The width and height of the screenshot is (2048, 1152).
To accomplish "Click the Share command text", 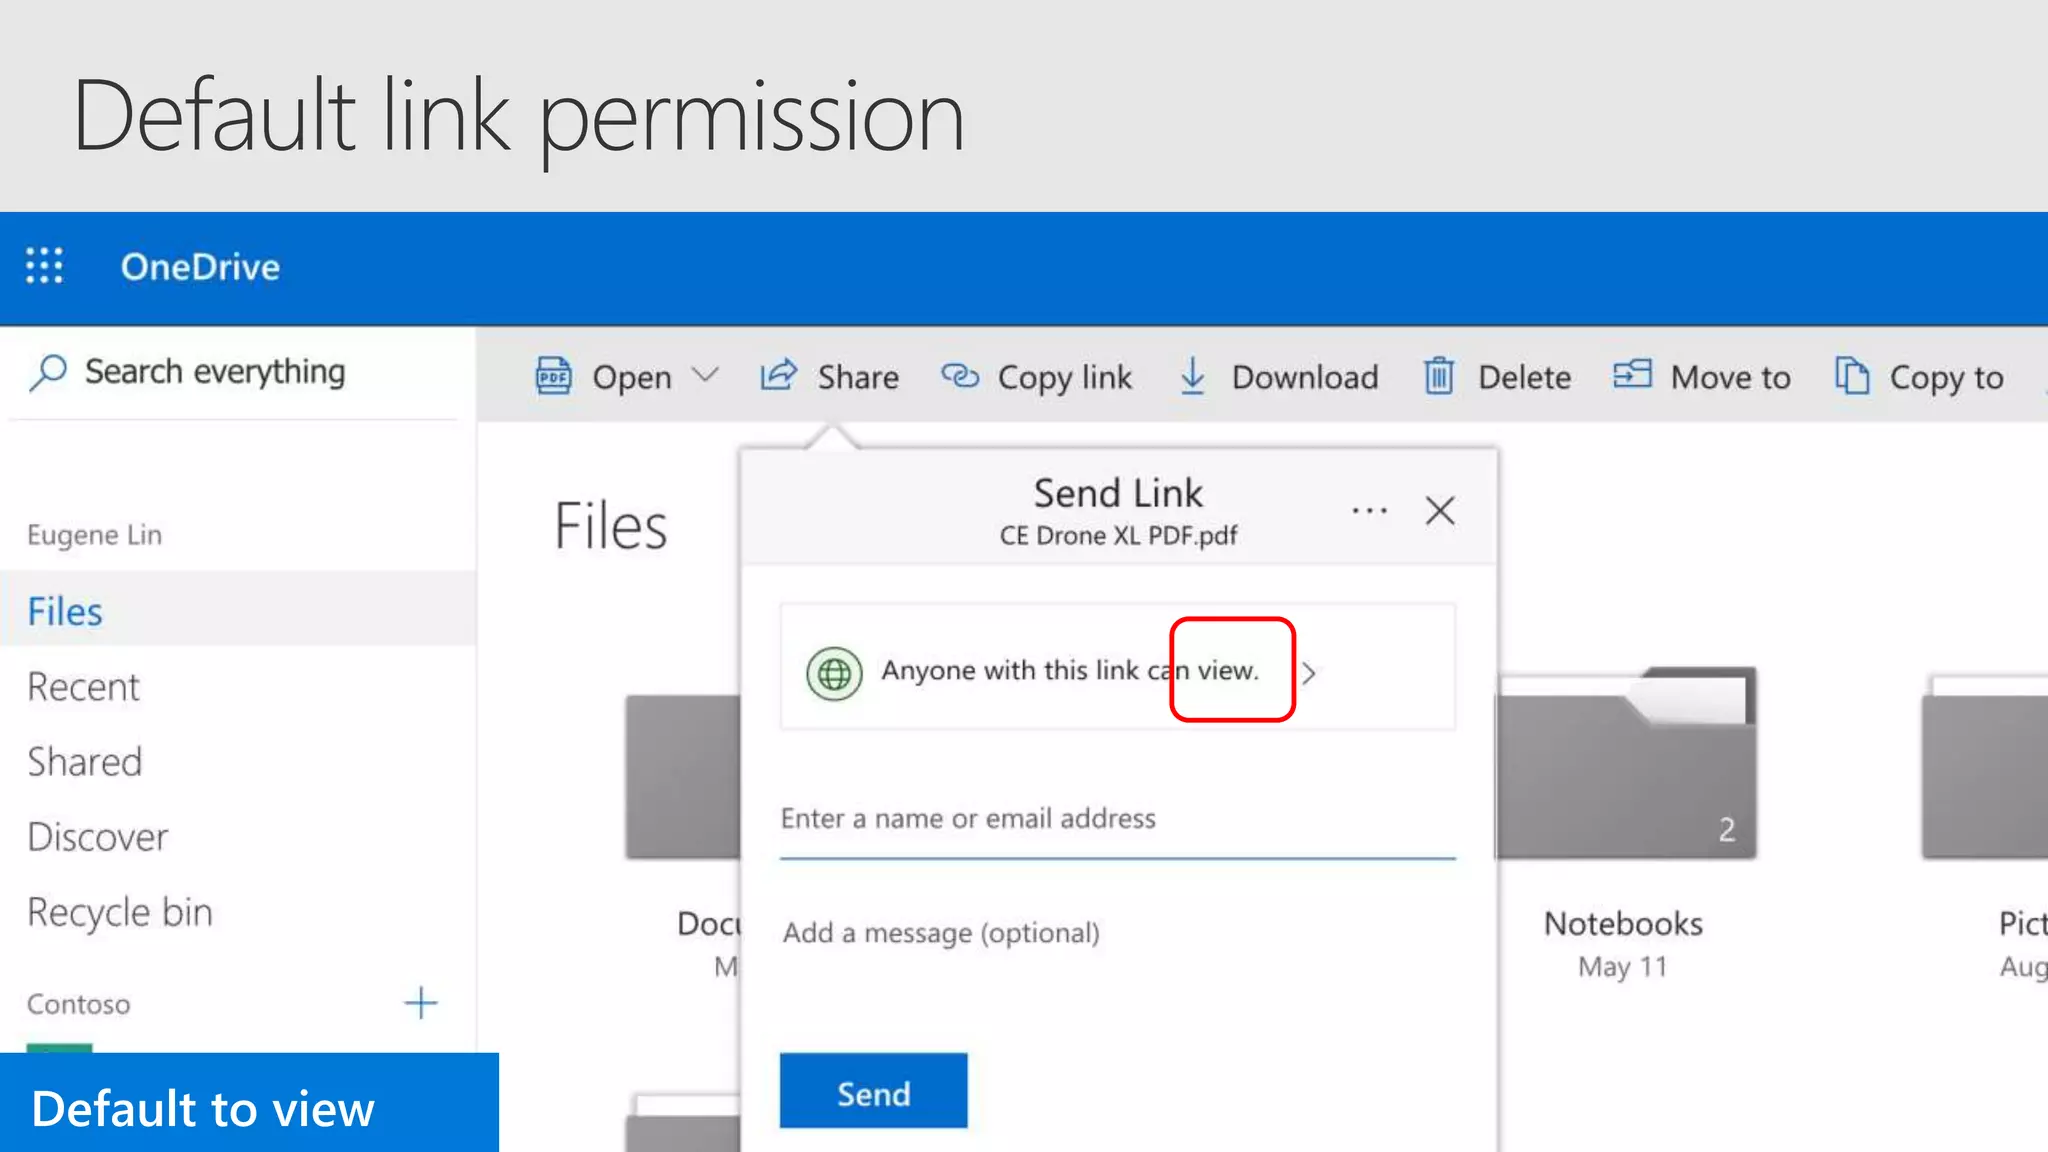I will point(858,377).
